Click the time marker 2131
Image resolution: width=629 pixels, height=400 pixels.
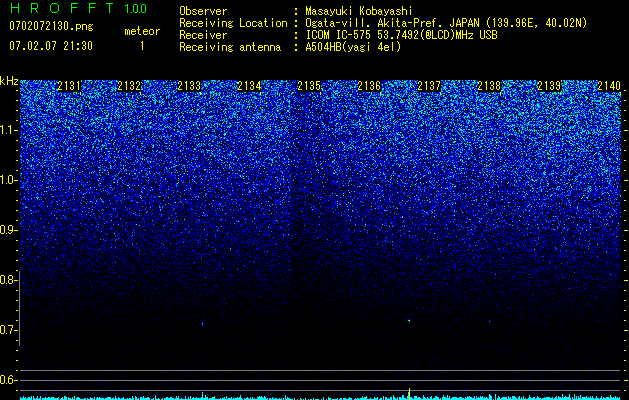[x=69, y=86]
